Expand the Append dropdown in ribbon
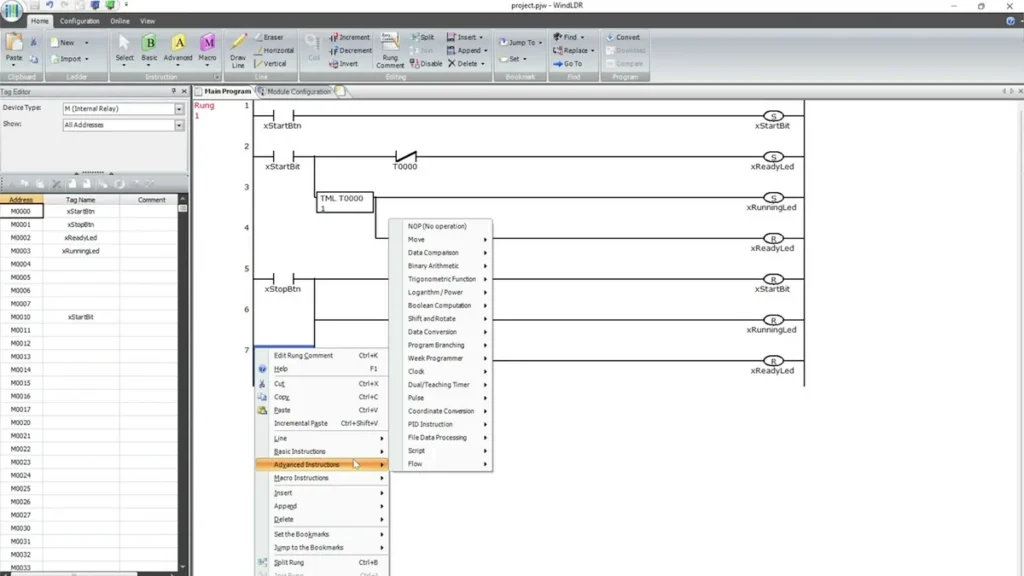This screenshot has height=576, width=1024. click(x=485, y=50)
